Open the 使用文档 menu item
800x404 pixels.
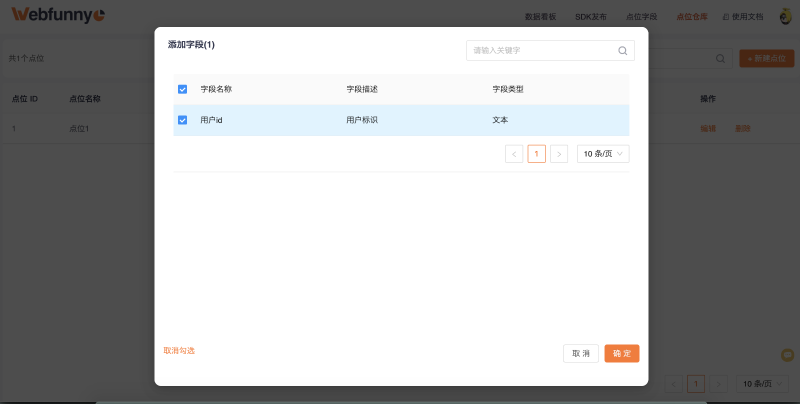(743, 16)
